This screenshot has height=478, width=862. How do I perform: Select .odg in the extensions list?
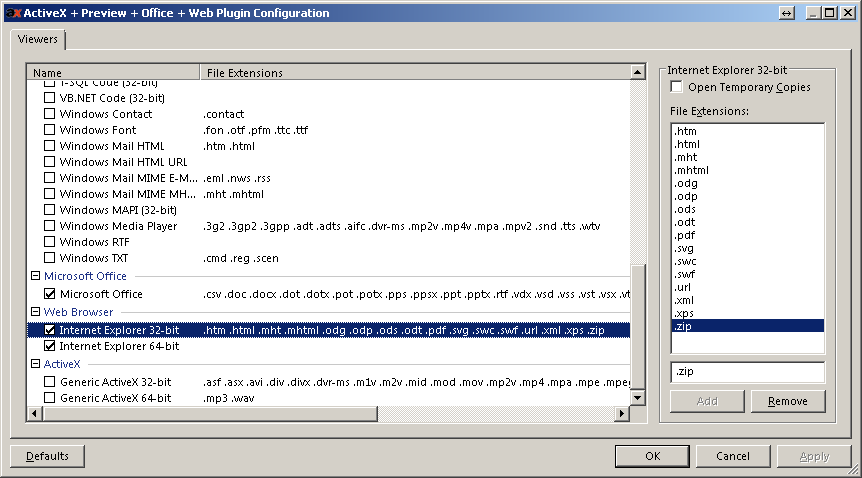pyautogui.click(x=748, y=183)
